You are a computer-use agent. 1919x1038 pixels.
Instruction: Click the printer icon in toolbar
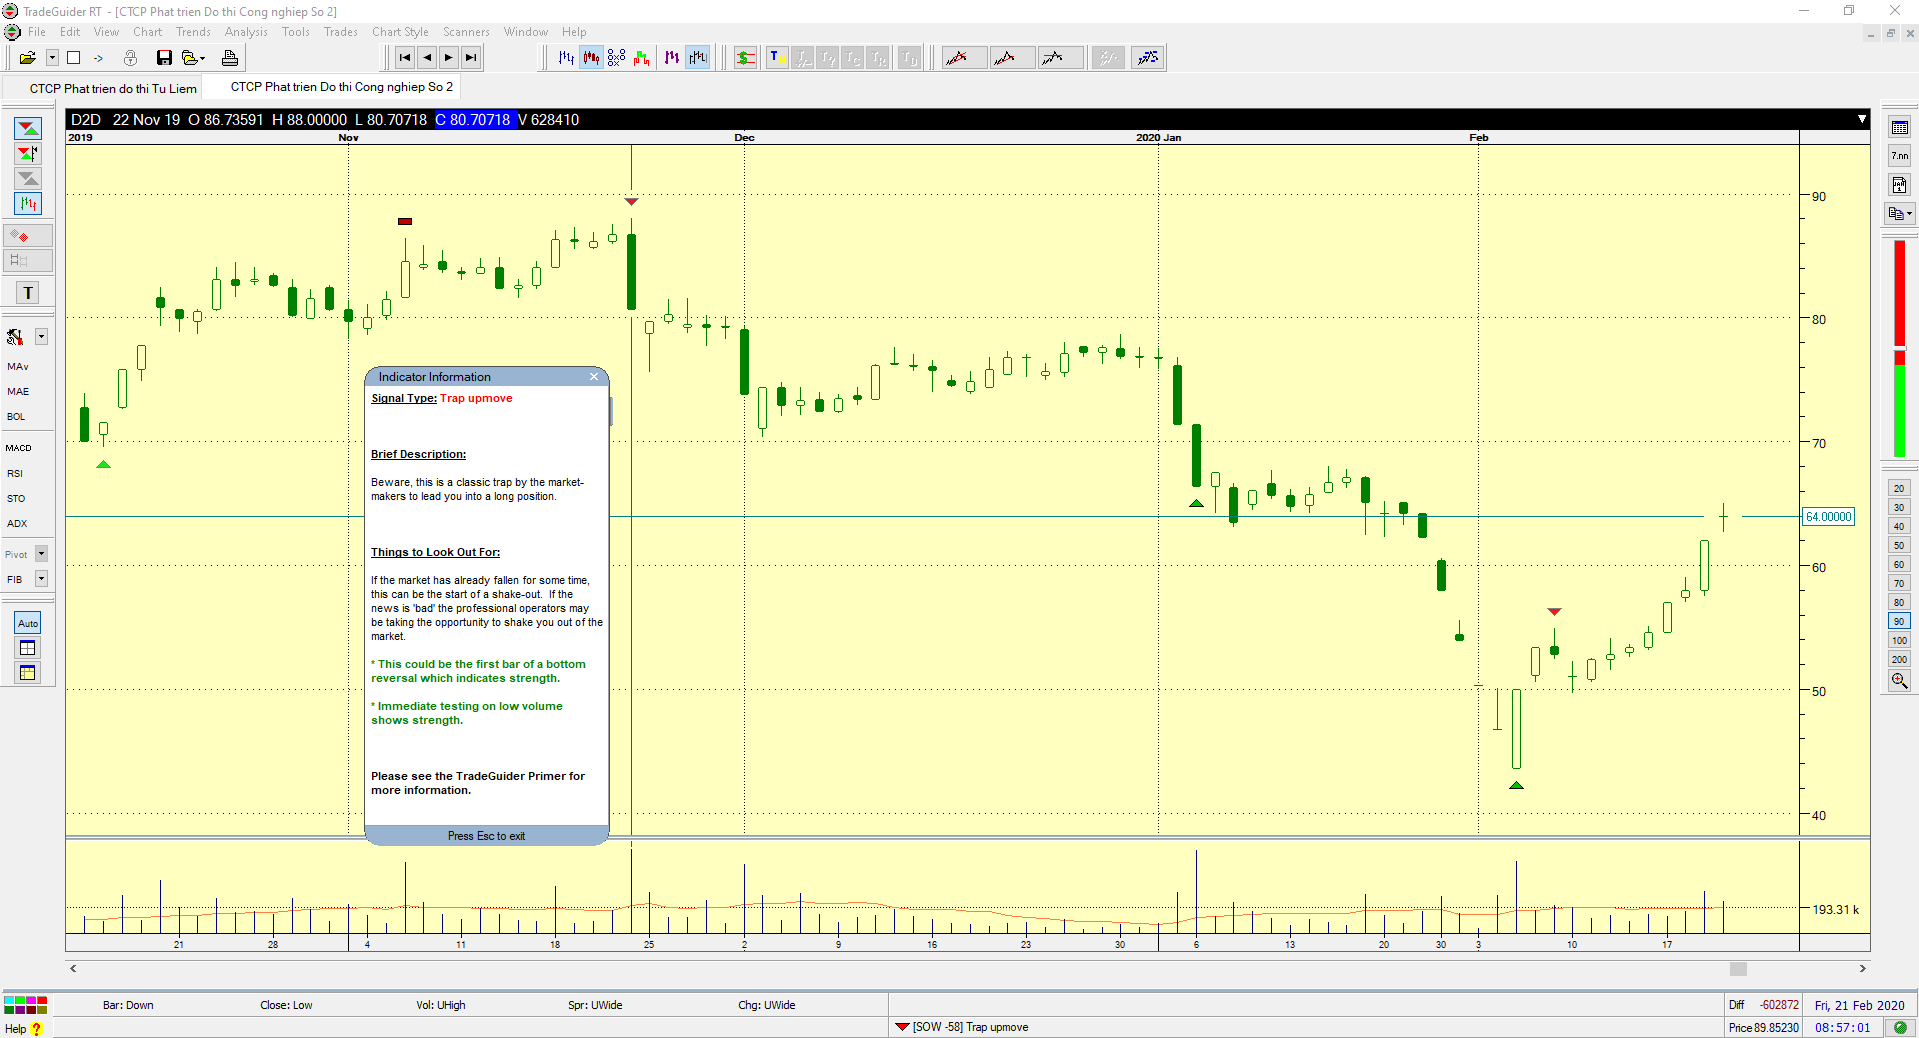tap(229, 58)
